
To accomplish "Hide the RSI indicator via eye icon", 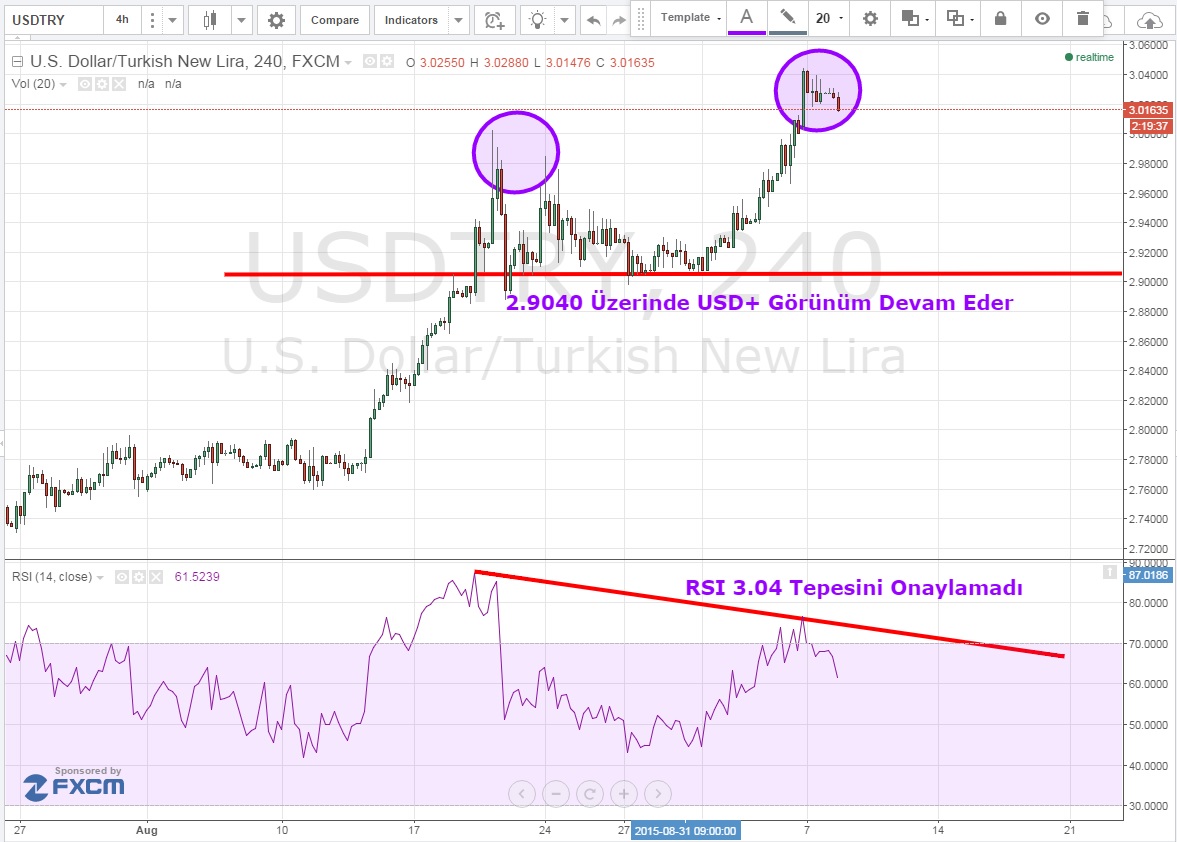I will 122,577.
